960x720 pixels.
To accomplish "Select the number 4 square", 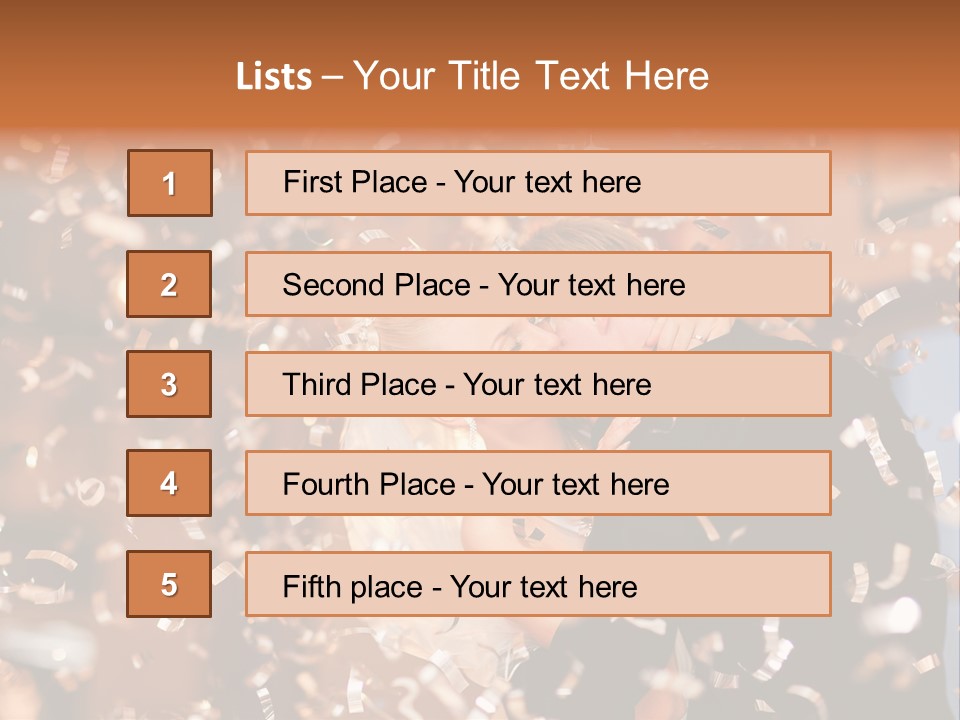I will (169, 483).
